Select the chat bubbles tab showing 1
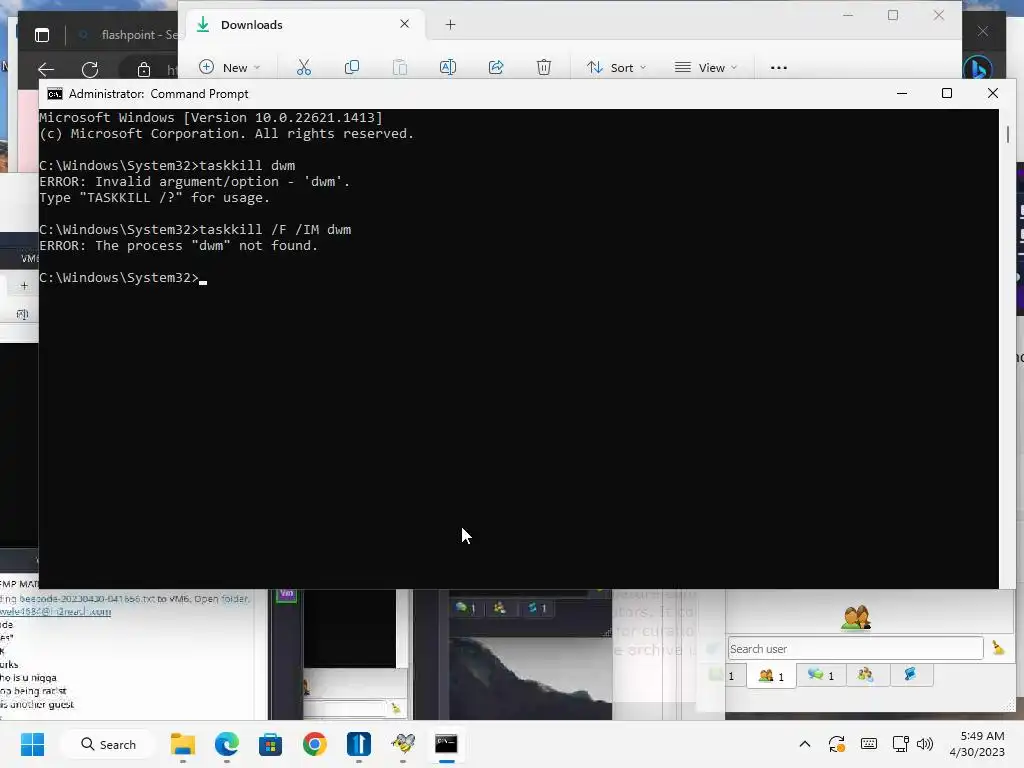This screenshot has width=1024, height=768. (x=821, y=675)
